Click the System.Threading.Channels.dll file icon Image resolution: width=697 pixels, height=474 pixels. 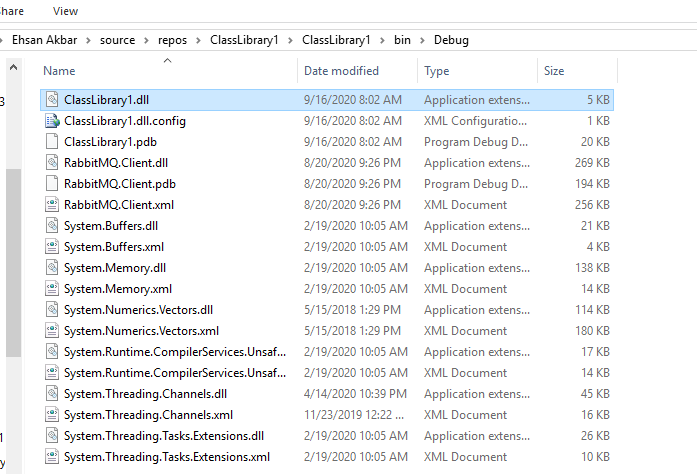tap(52, 394)
